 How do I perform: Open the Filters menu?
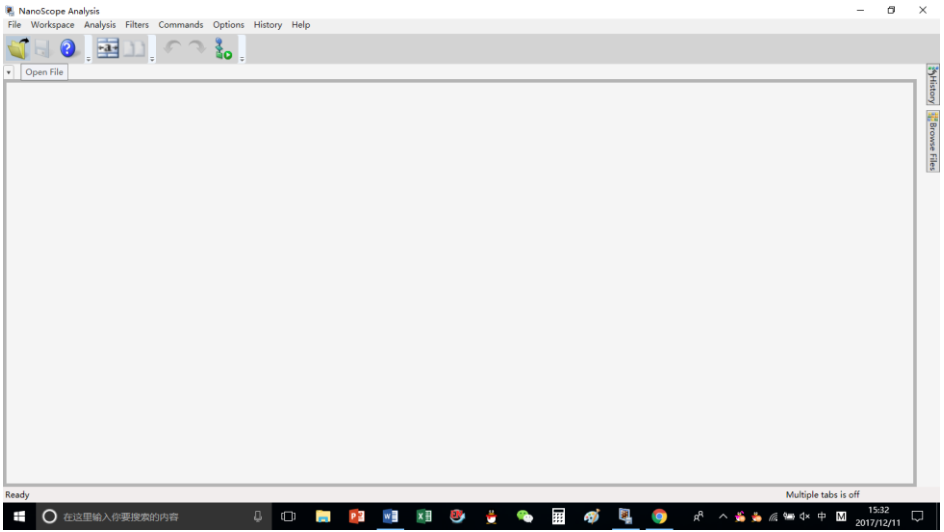point(137,25)
